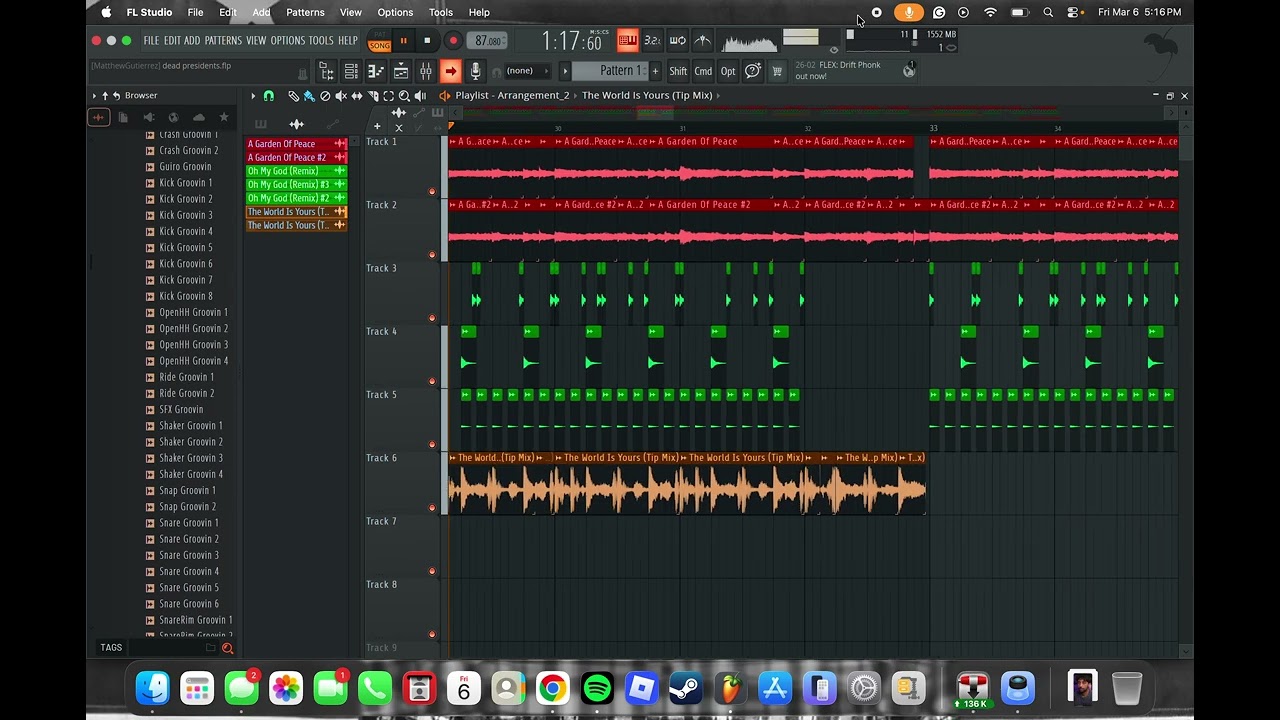Select the Slip tool in playlist toolbar
This screenshot has height=720, width=1280.
tap(356, 96)
